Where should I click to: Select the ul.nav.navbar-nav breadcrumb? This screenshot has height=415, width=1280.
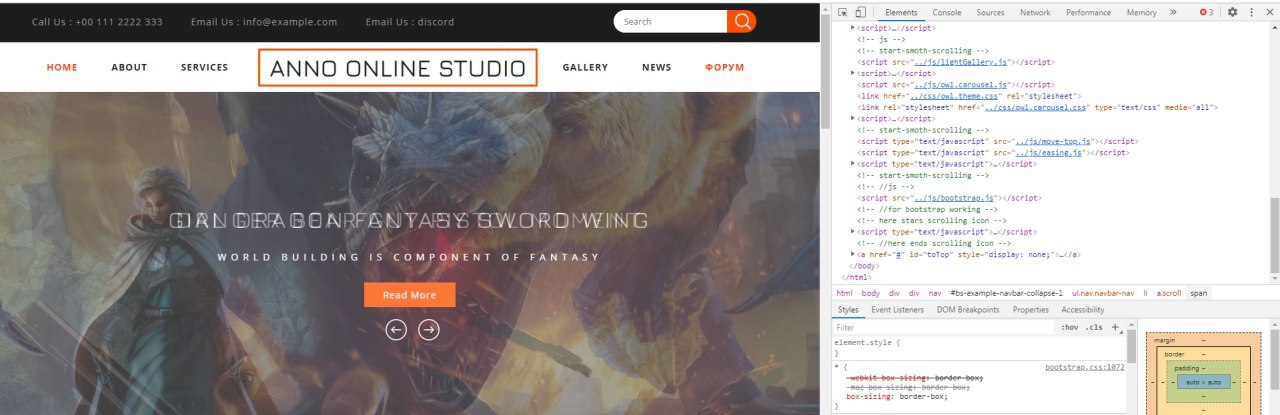(x=1103, y=293)
